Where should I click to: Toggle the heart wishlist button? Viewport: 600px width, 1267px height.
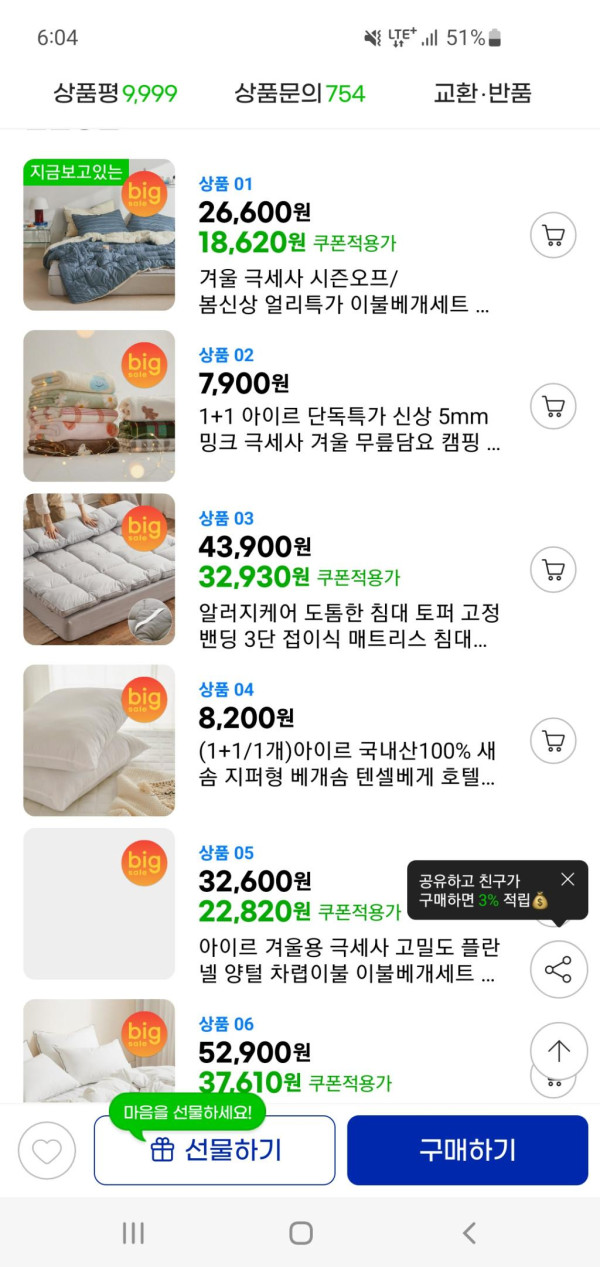(x=47, y=1150)
